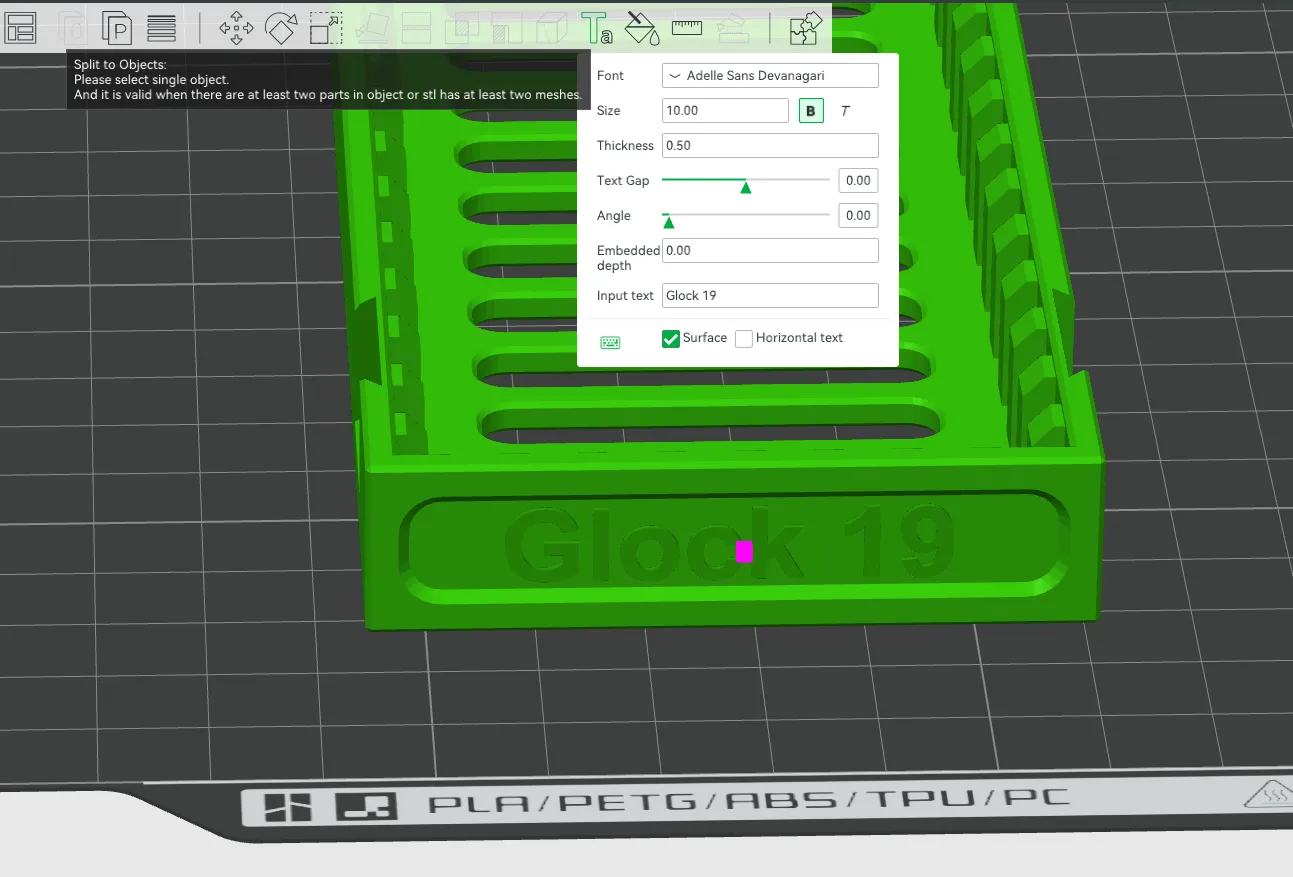Screen dimensions: 1293x877
Task: Click the Split to Parts icon
Action: (118, 28)
